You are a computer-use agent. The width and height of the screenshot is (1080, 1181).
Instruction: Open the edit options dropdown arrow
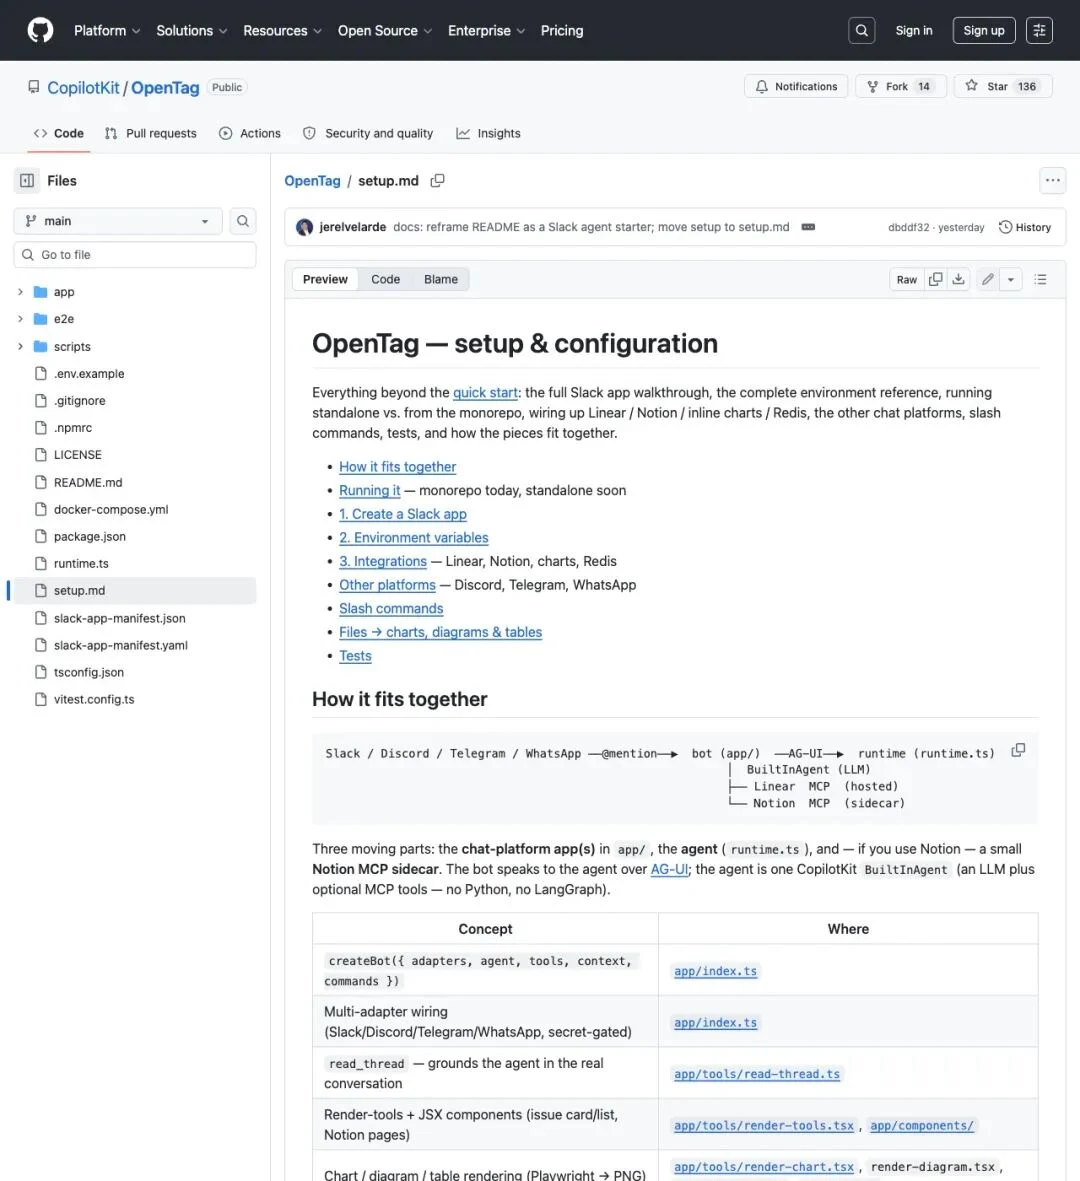click(x=1011, y=279)
